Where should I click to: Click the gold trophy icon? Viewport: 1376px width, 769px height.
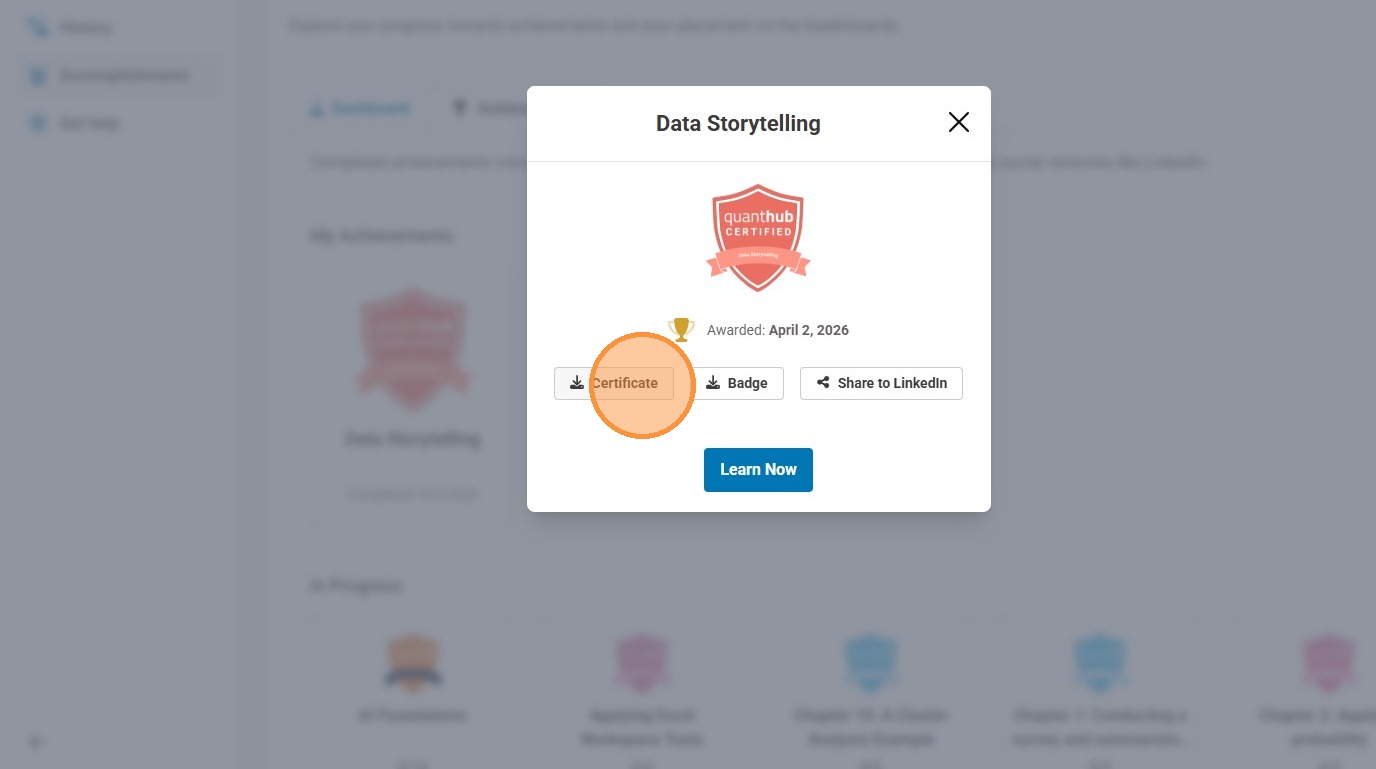(681, 329)
